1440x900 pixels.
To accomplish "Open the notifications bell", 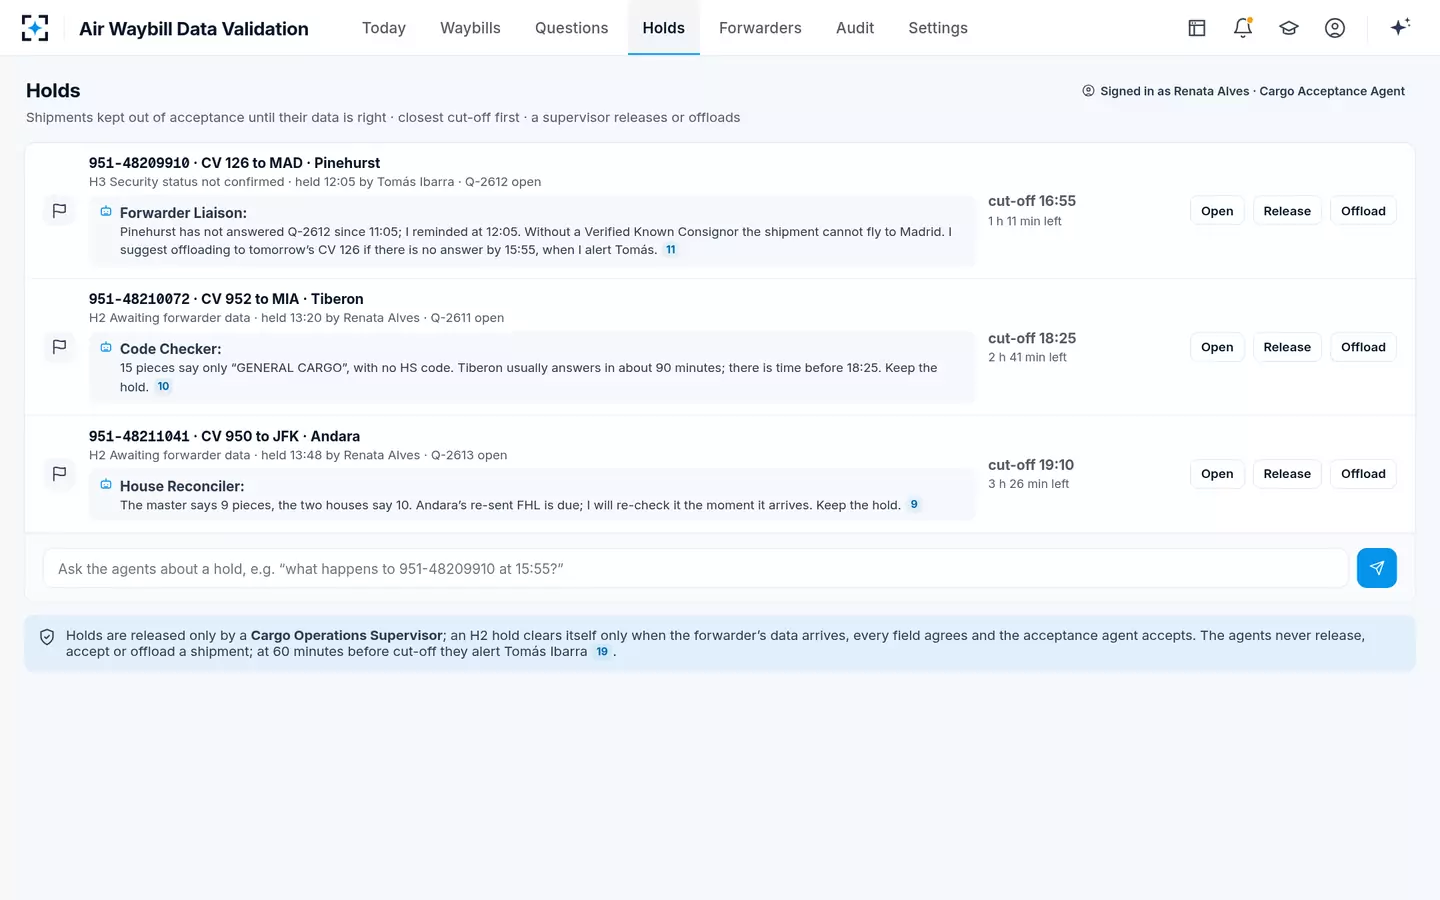I will tap(1243, 28).
